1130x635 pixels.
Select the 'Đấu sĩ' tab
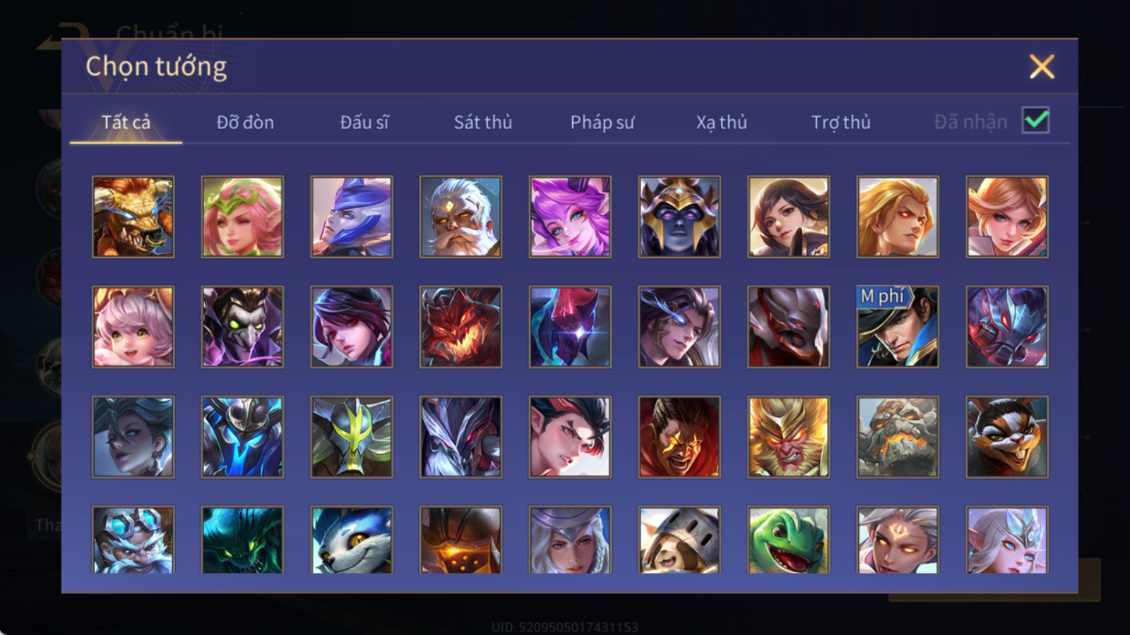point(364,123)
